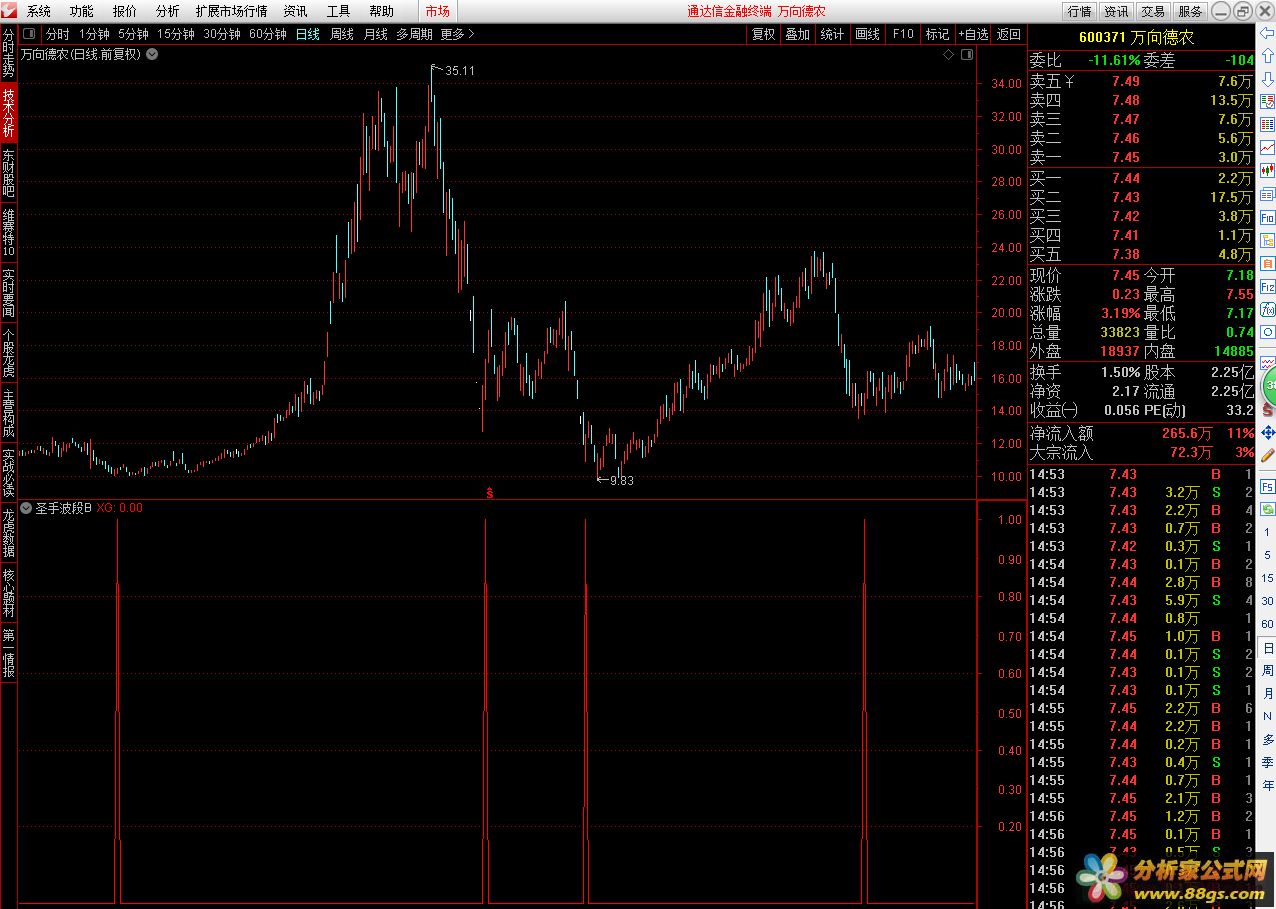1276x909 pixels.
Task: Switch chart period to 分时
Action: tap(57, 34)
